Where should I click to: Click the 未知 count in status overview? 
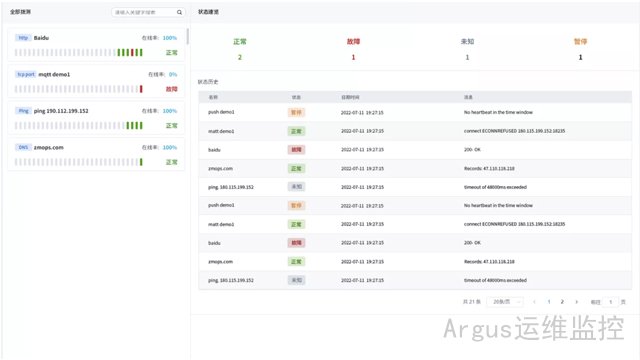(x=467, y=57)
